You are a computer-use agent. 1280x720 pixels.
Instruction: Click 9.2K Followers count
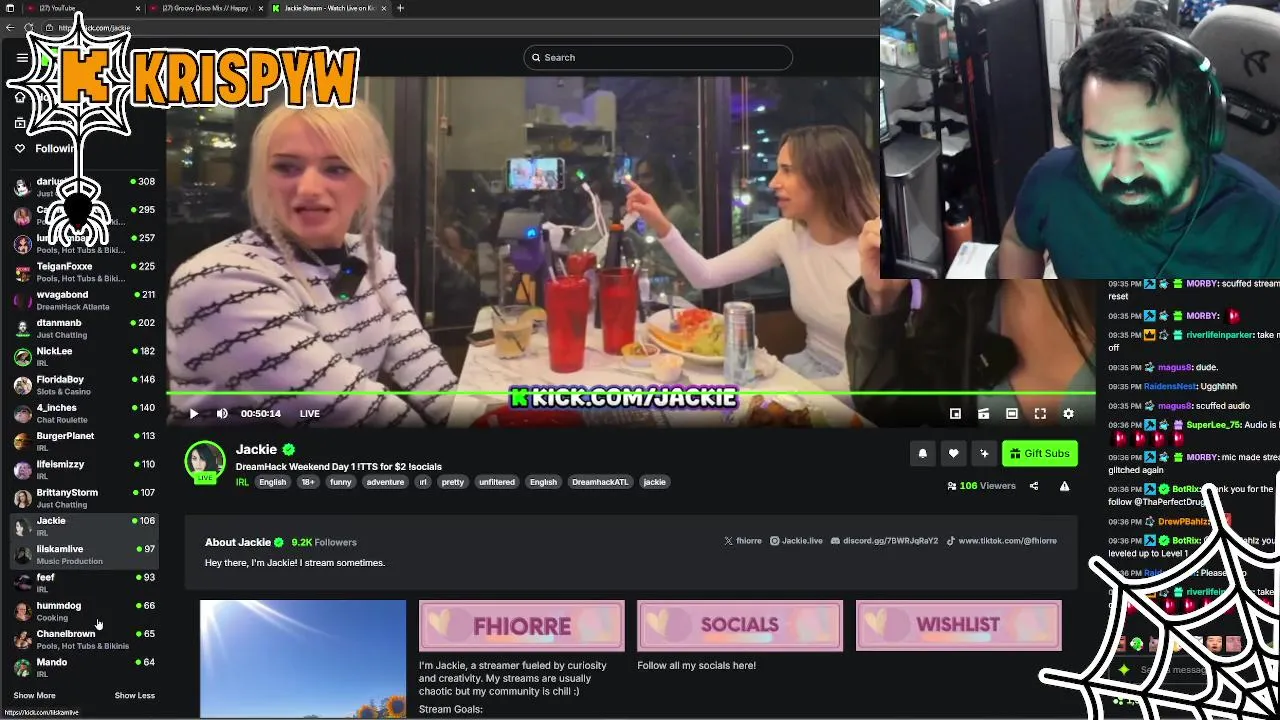click(x=324, y=542)
